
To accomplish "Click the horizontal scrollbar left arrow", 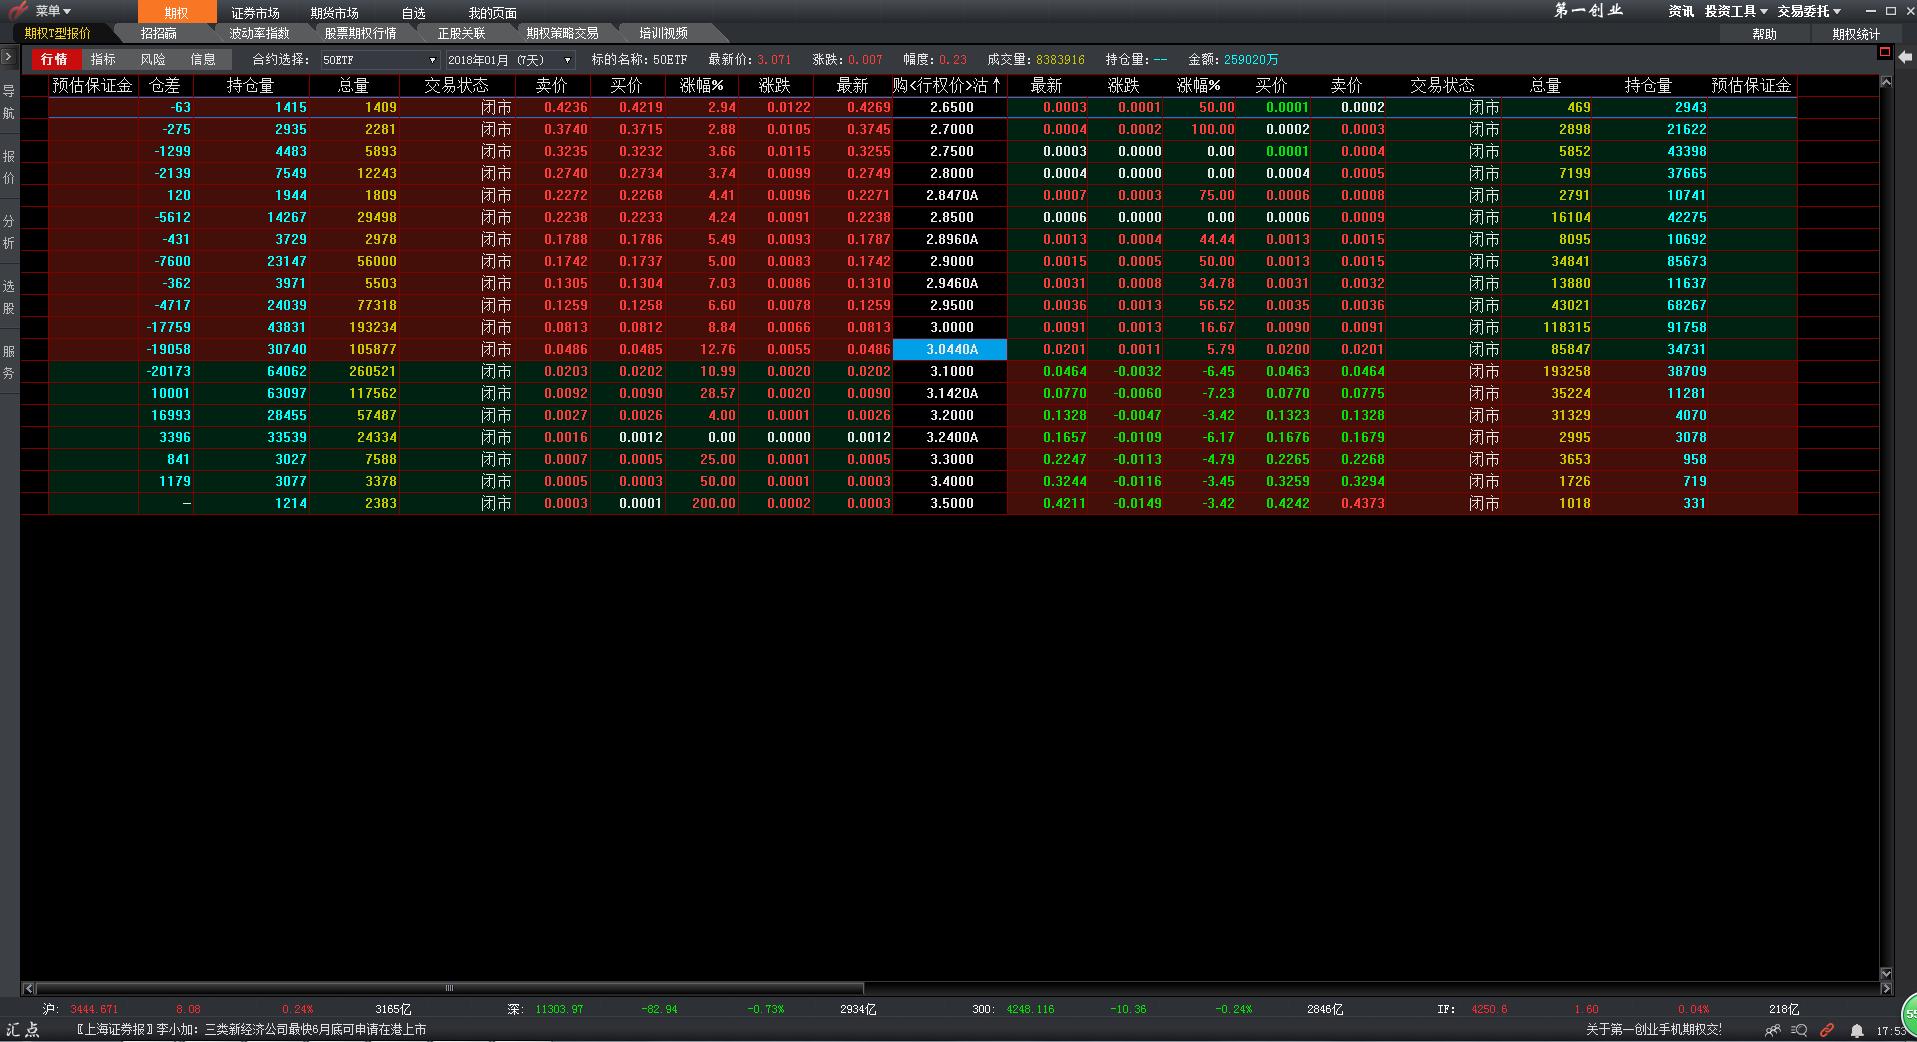I will pos(28,988).
